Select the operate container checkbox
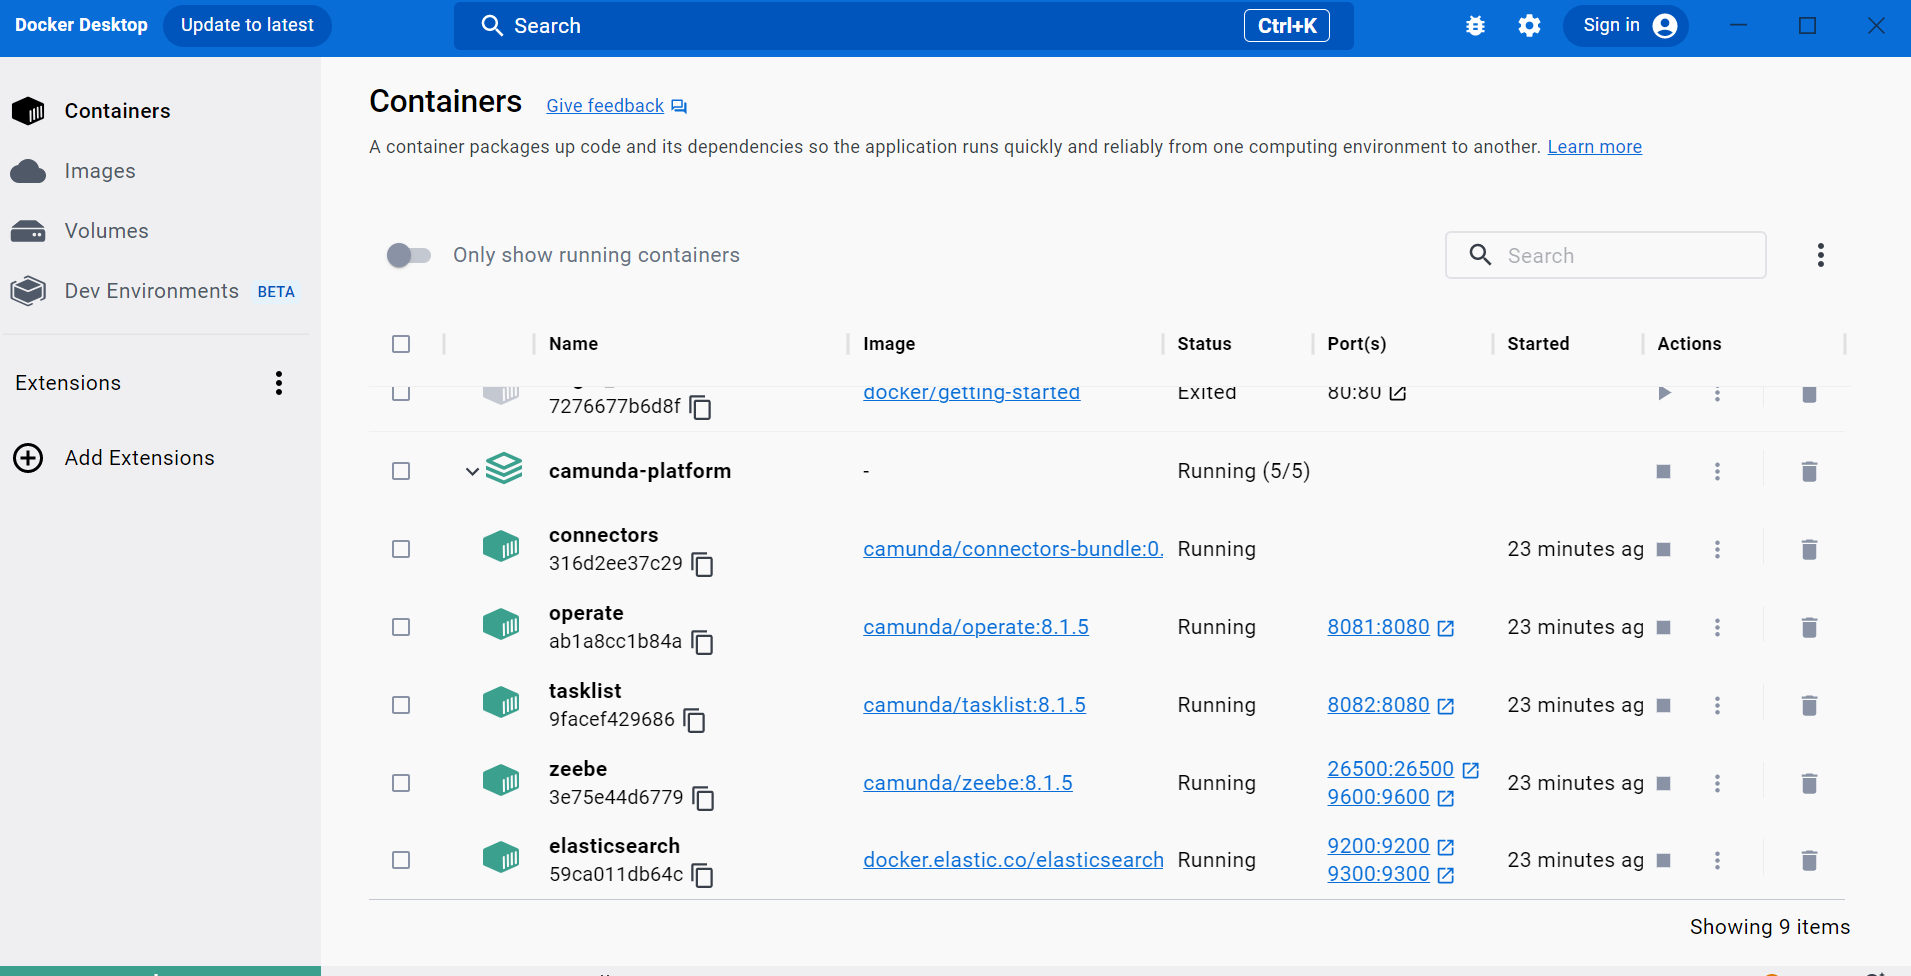Viewport: 1911px width, 976px height. (x=401, y=627)
